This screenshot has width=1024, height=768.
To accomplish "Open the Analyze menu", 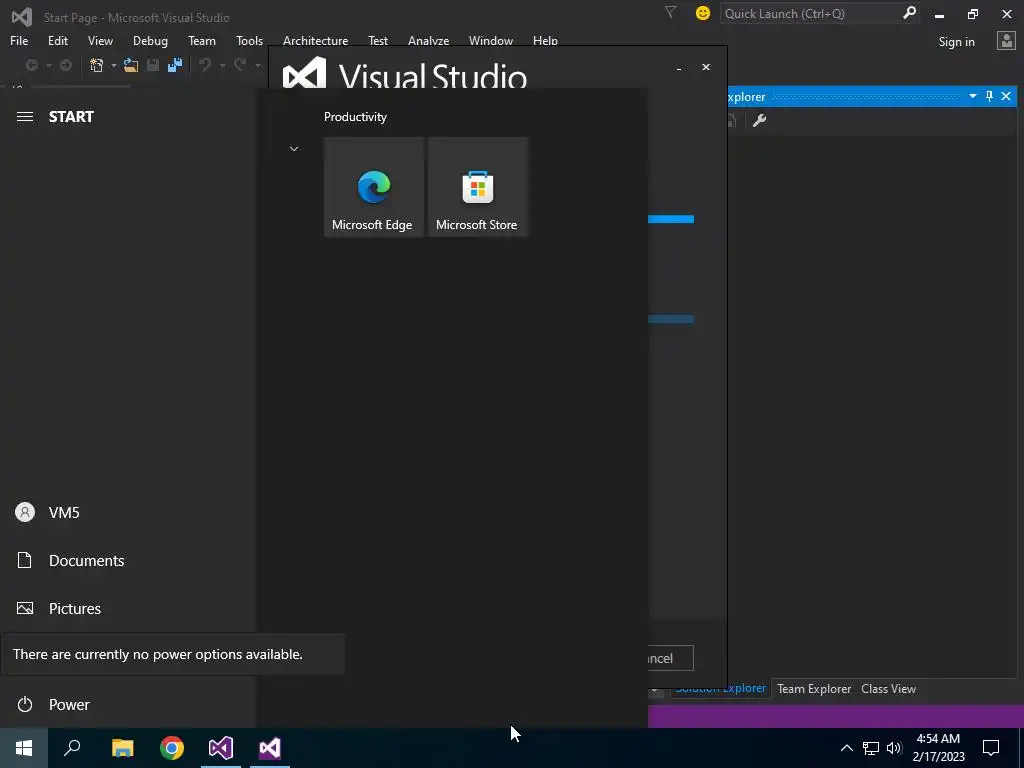I will [x=428, y=40].
